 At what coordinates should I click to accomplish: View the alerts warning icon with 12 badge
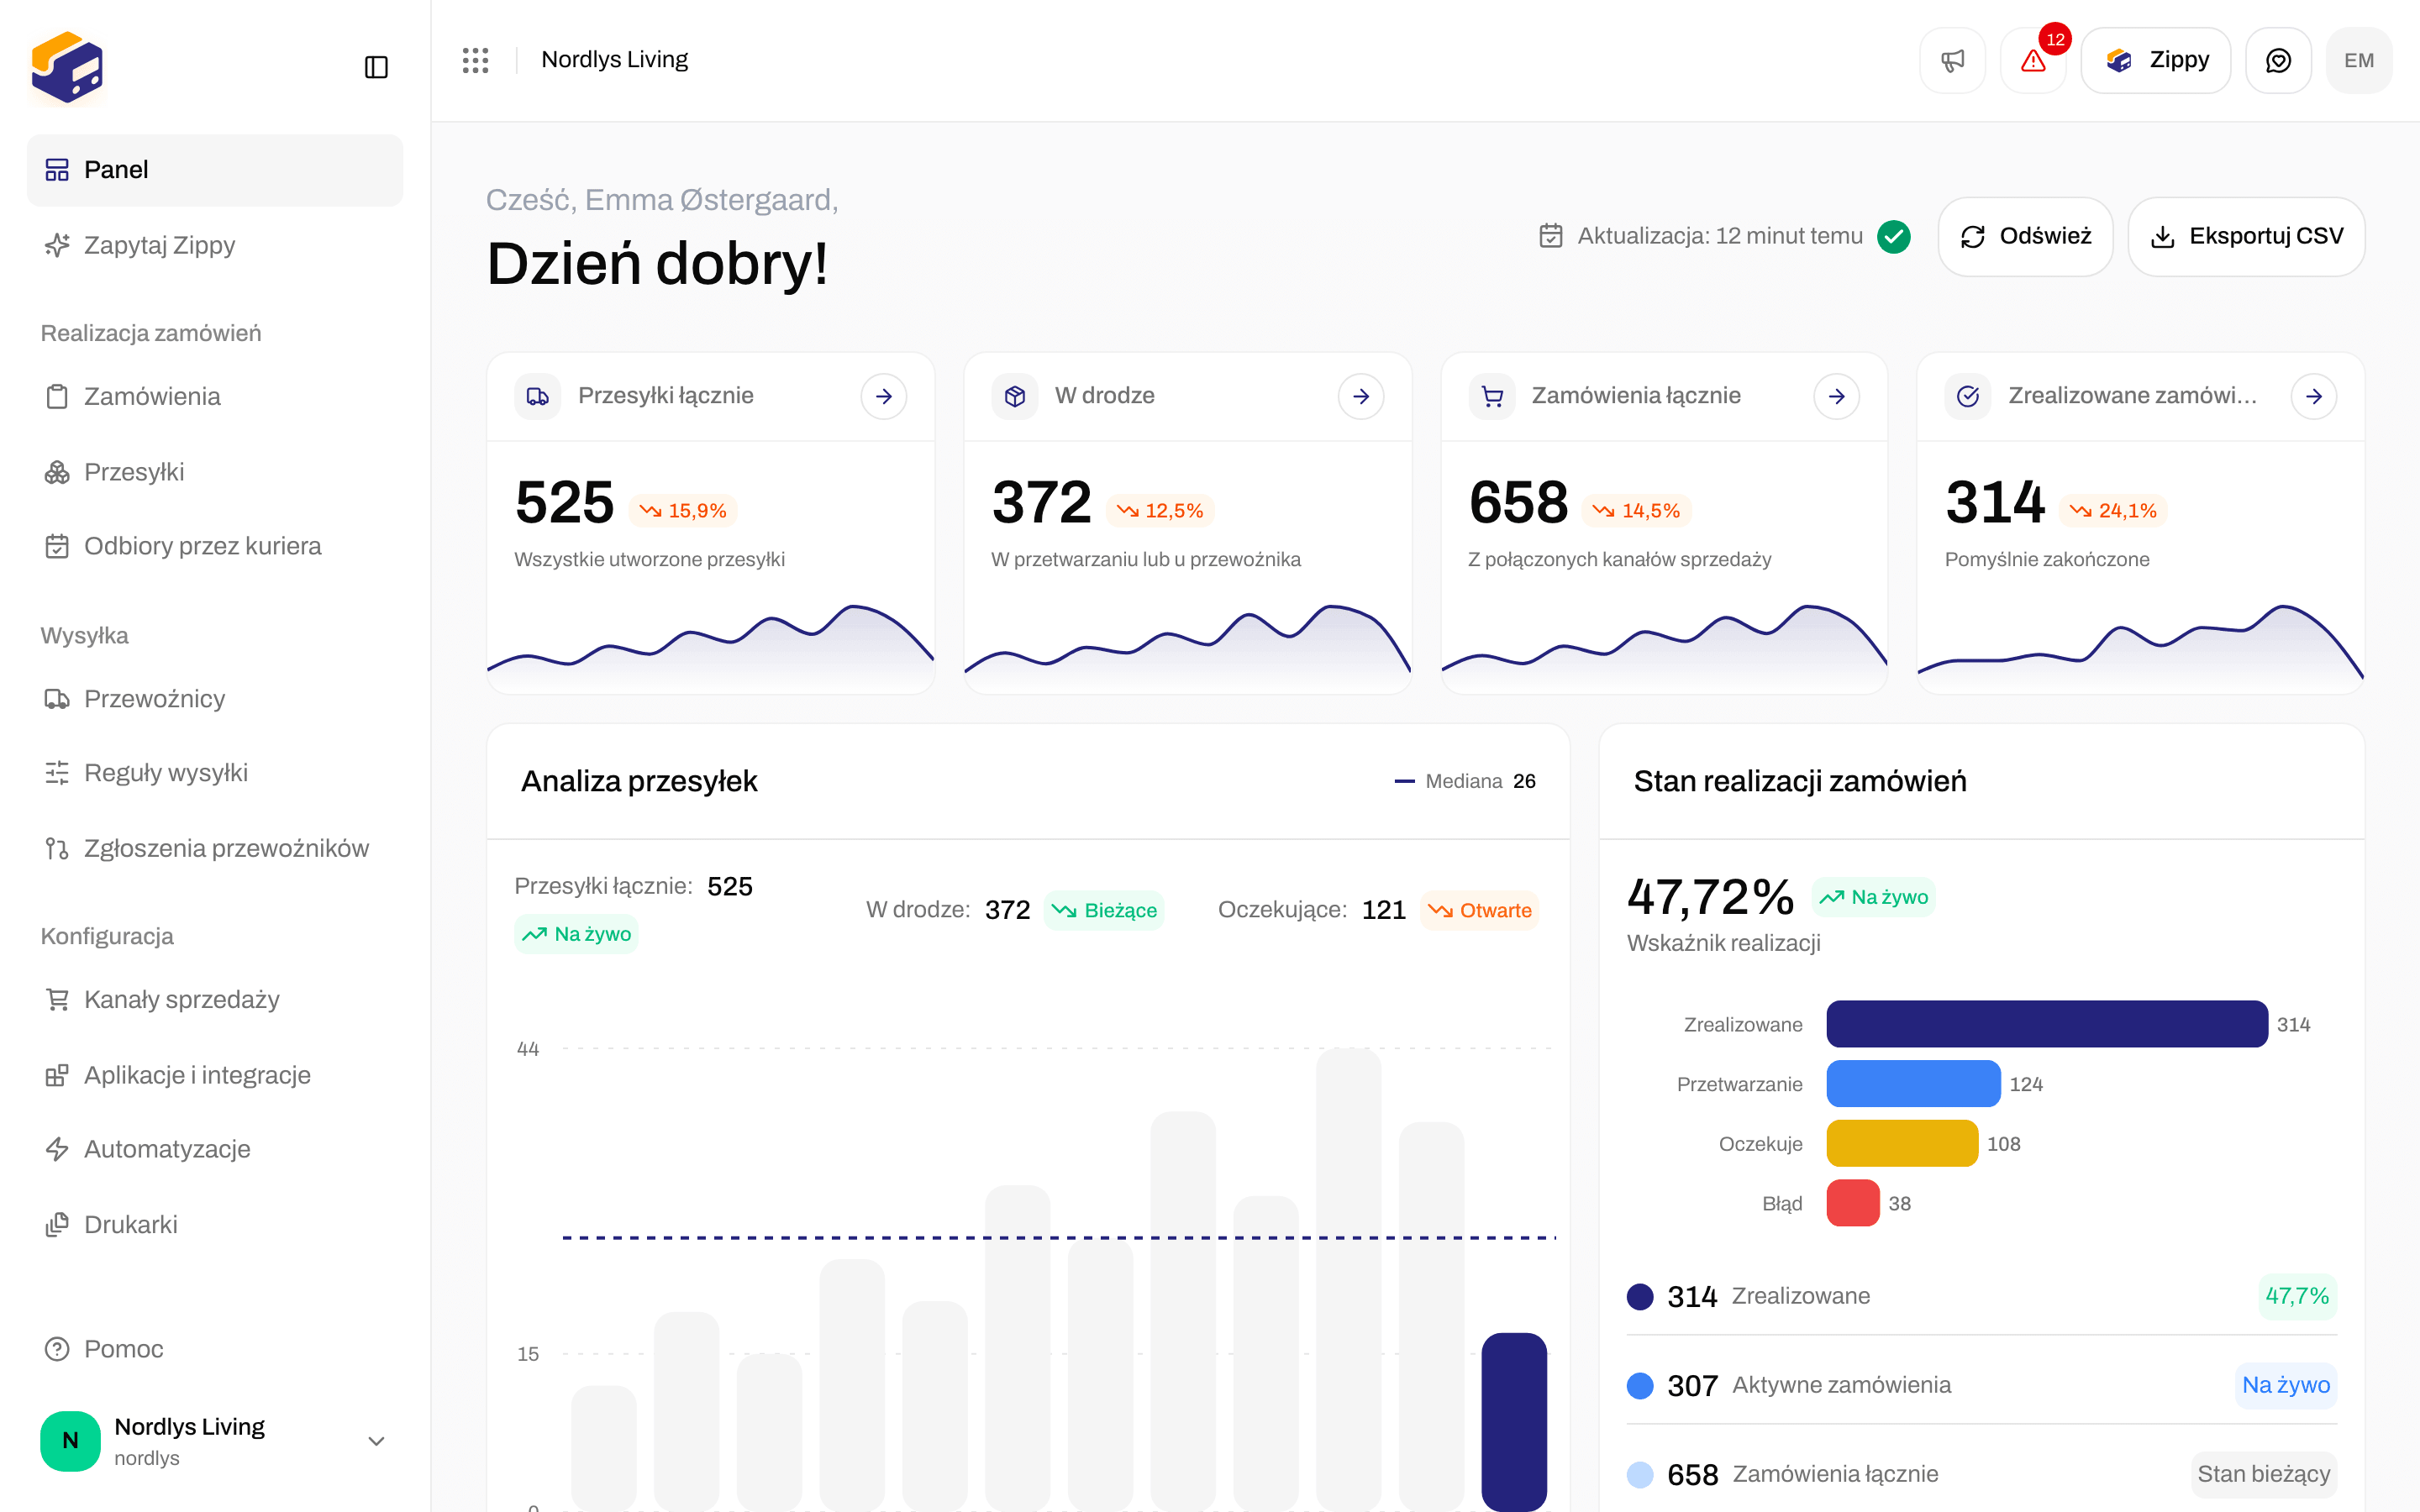click(x=2033, y=60)
